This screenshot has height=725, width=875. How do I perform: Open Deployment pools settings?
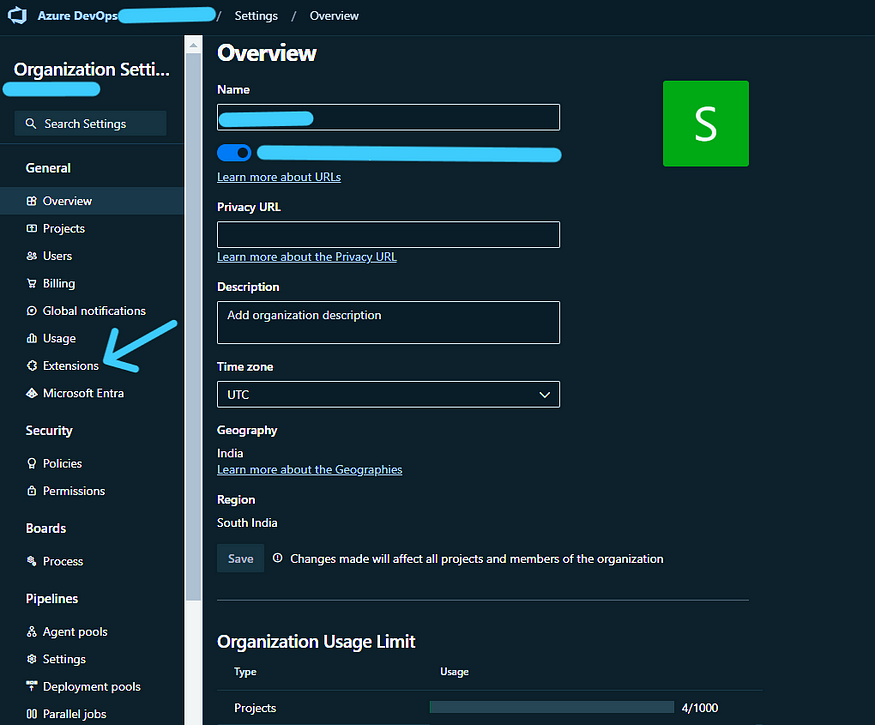(x=92, y=686)
